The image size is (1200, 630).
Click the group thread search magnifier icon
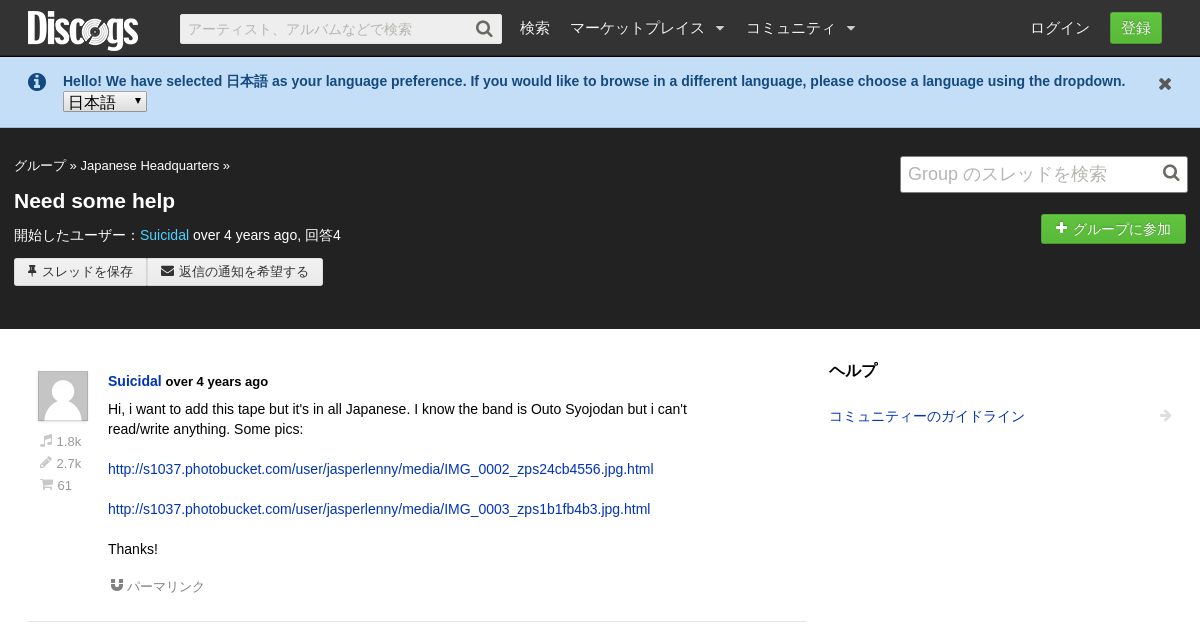coord(1171,174)
